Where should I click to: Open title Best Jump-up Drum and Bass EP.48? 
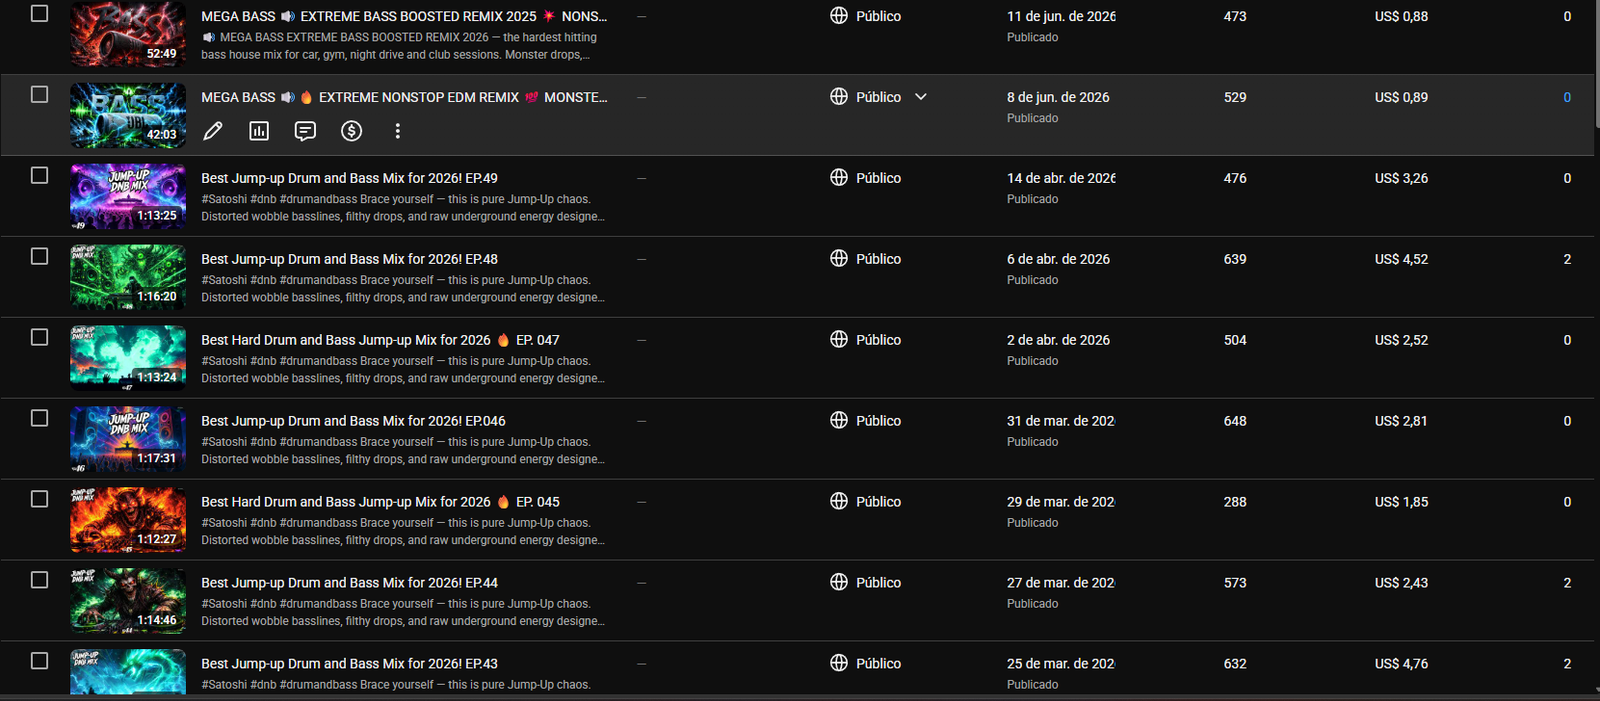click(x=349, y=259)
